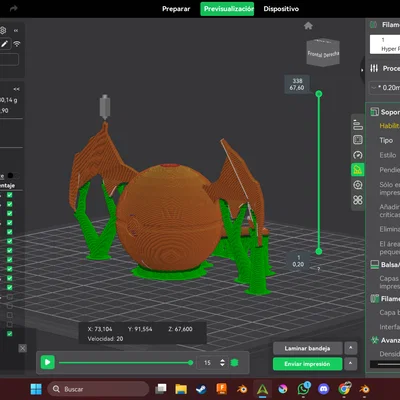Image resolution: width=400 pixels, height=400 pixels.
Task: Select the Hyper filament slot 1 box
Action: (x=385, y=44)
